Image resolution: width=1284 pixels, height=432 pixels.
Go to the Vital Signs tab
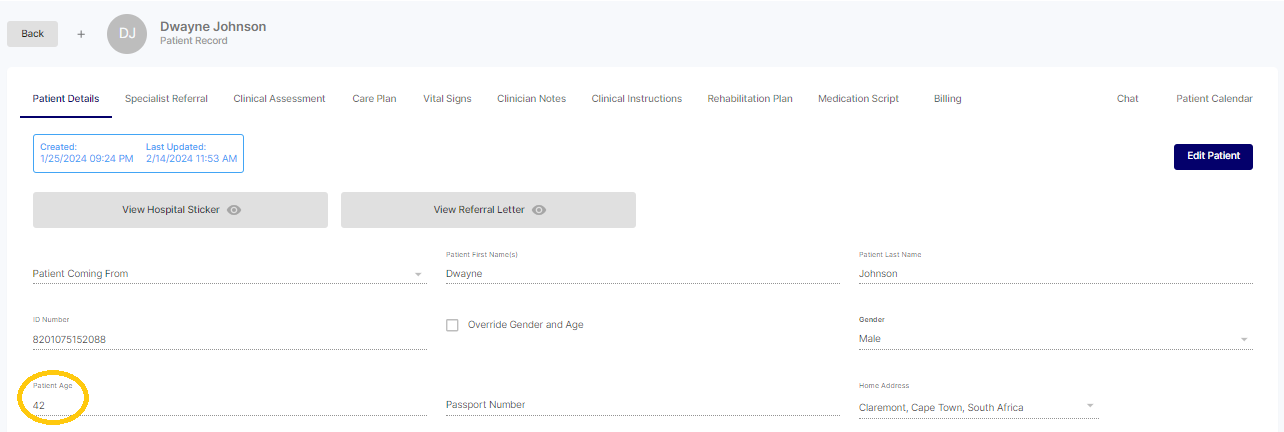click(x=447, y=99)
